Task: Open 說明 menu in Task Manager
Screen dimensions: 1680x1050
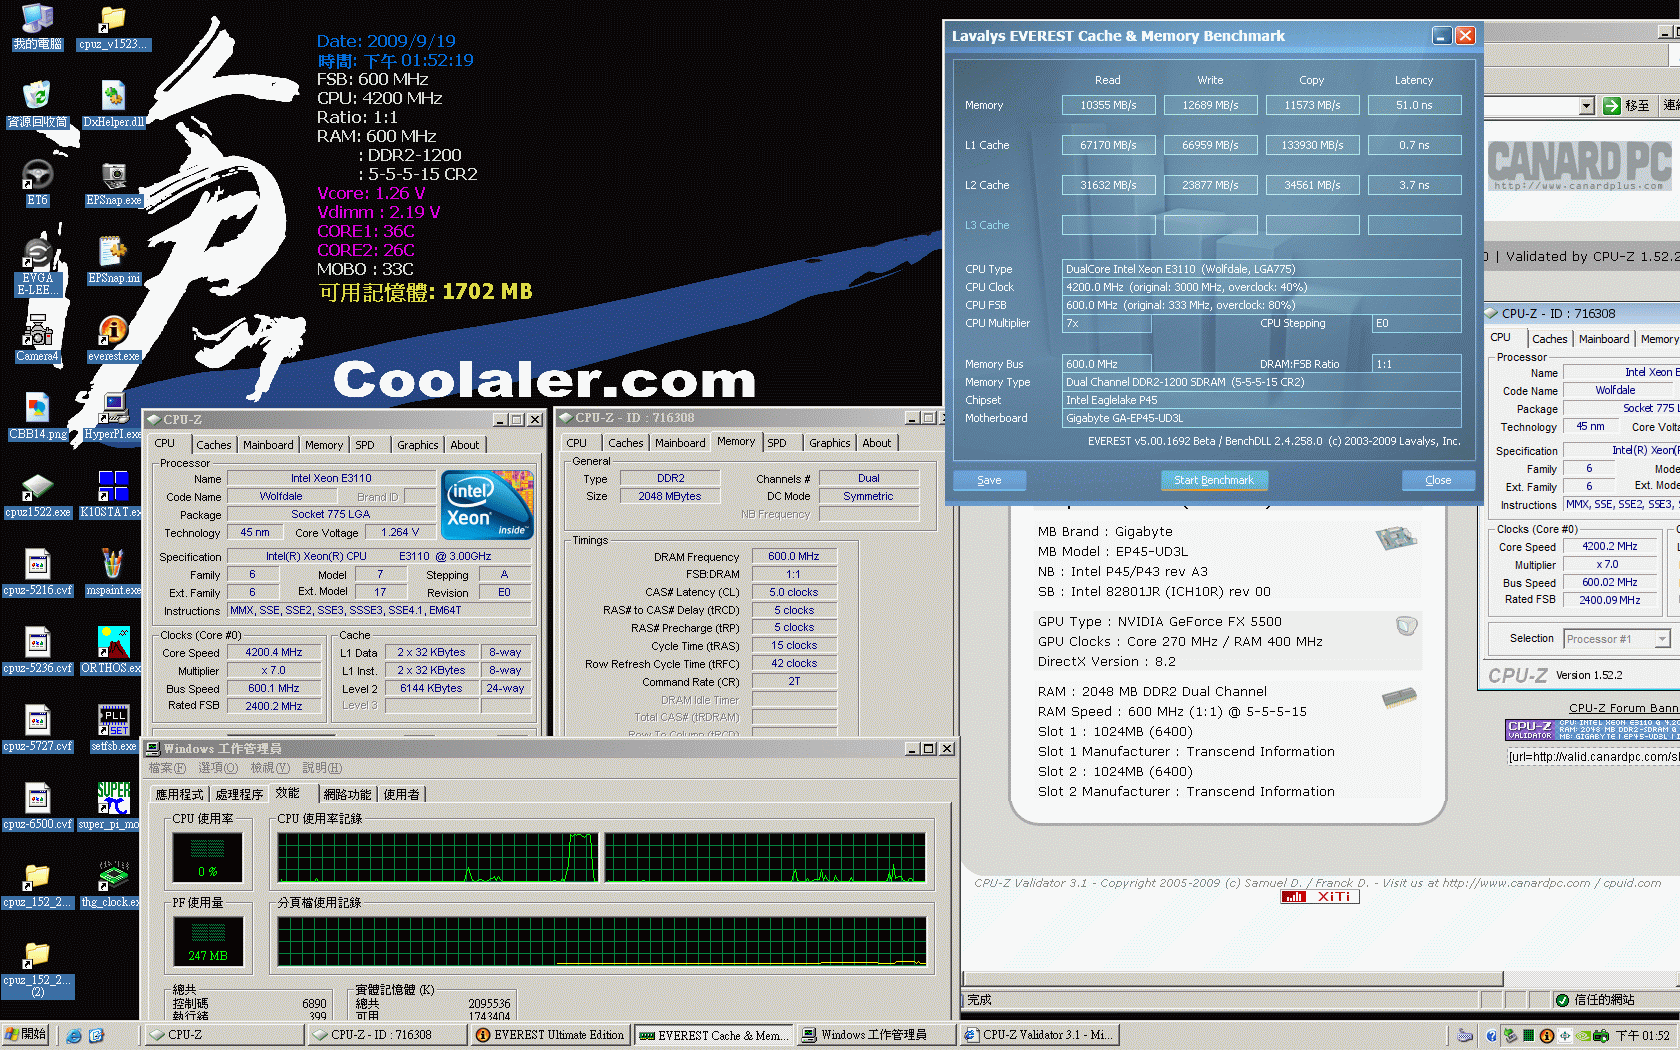Action: pos(322,768)
